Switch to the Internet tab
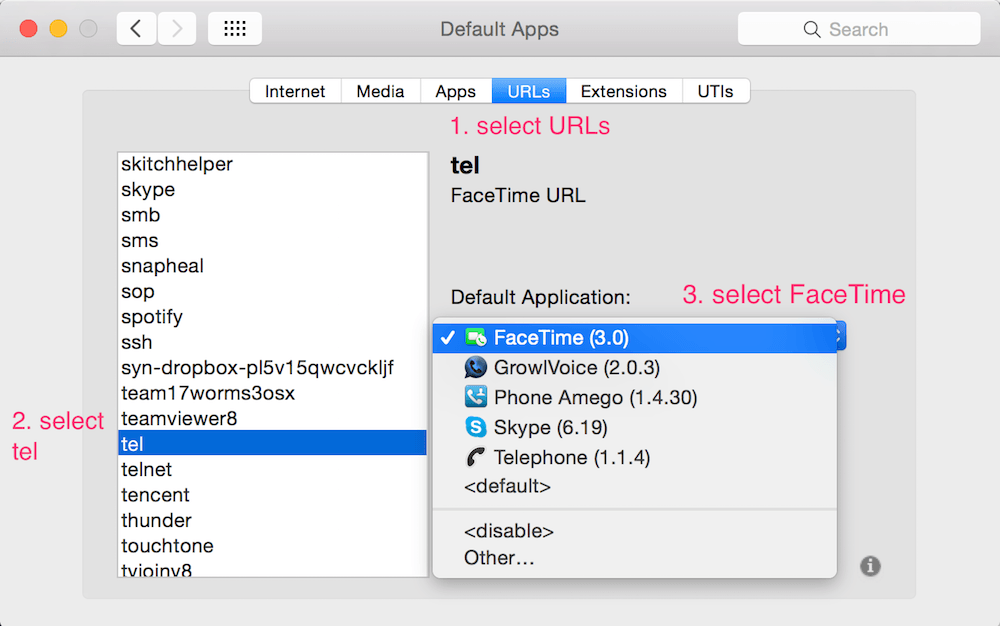Image resolution: width=1000 pixels, height=626 pixels. point(295,91)
